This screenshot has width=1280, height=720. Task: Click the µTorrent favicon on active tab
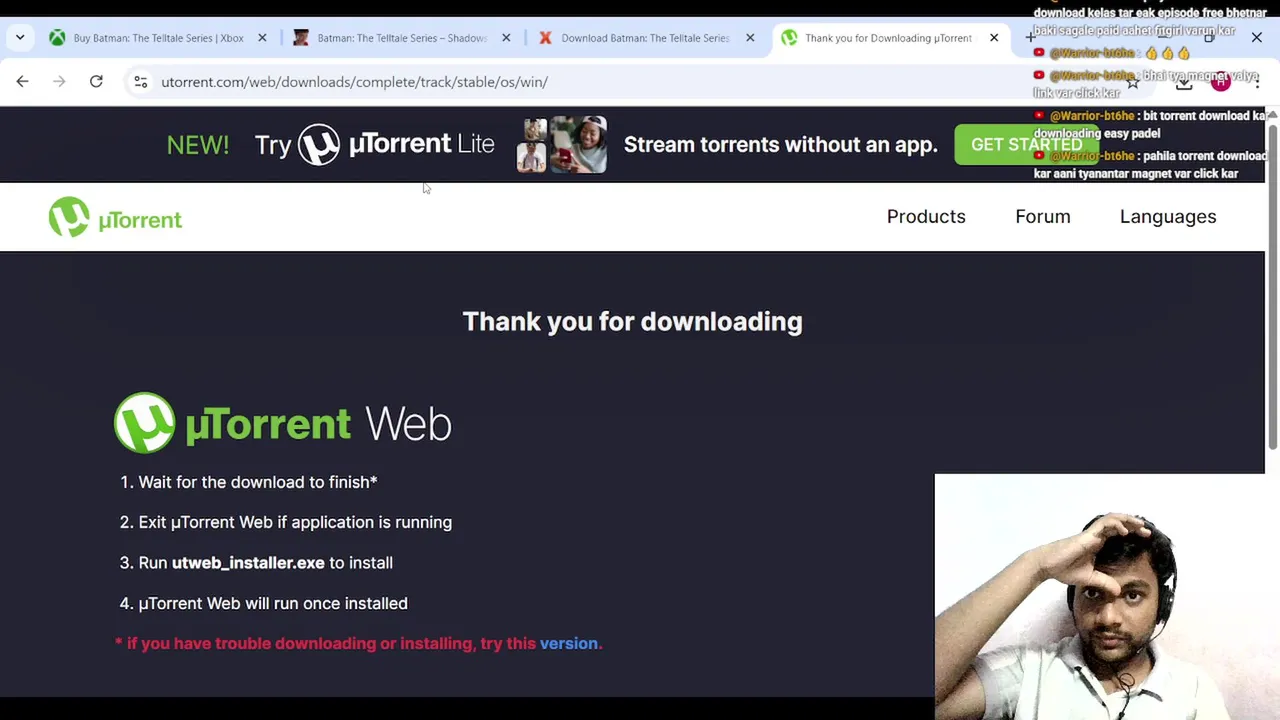(x=789, y=38)
